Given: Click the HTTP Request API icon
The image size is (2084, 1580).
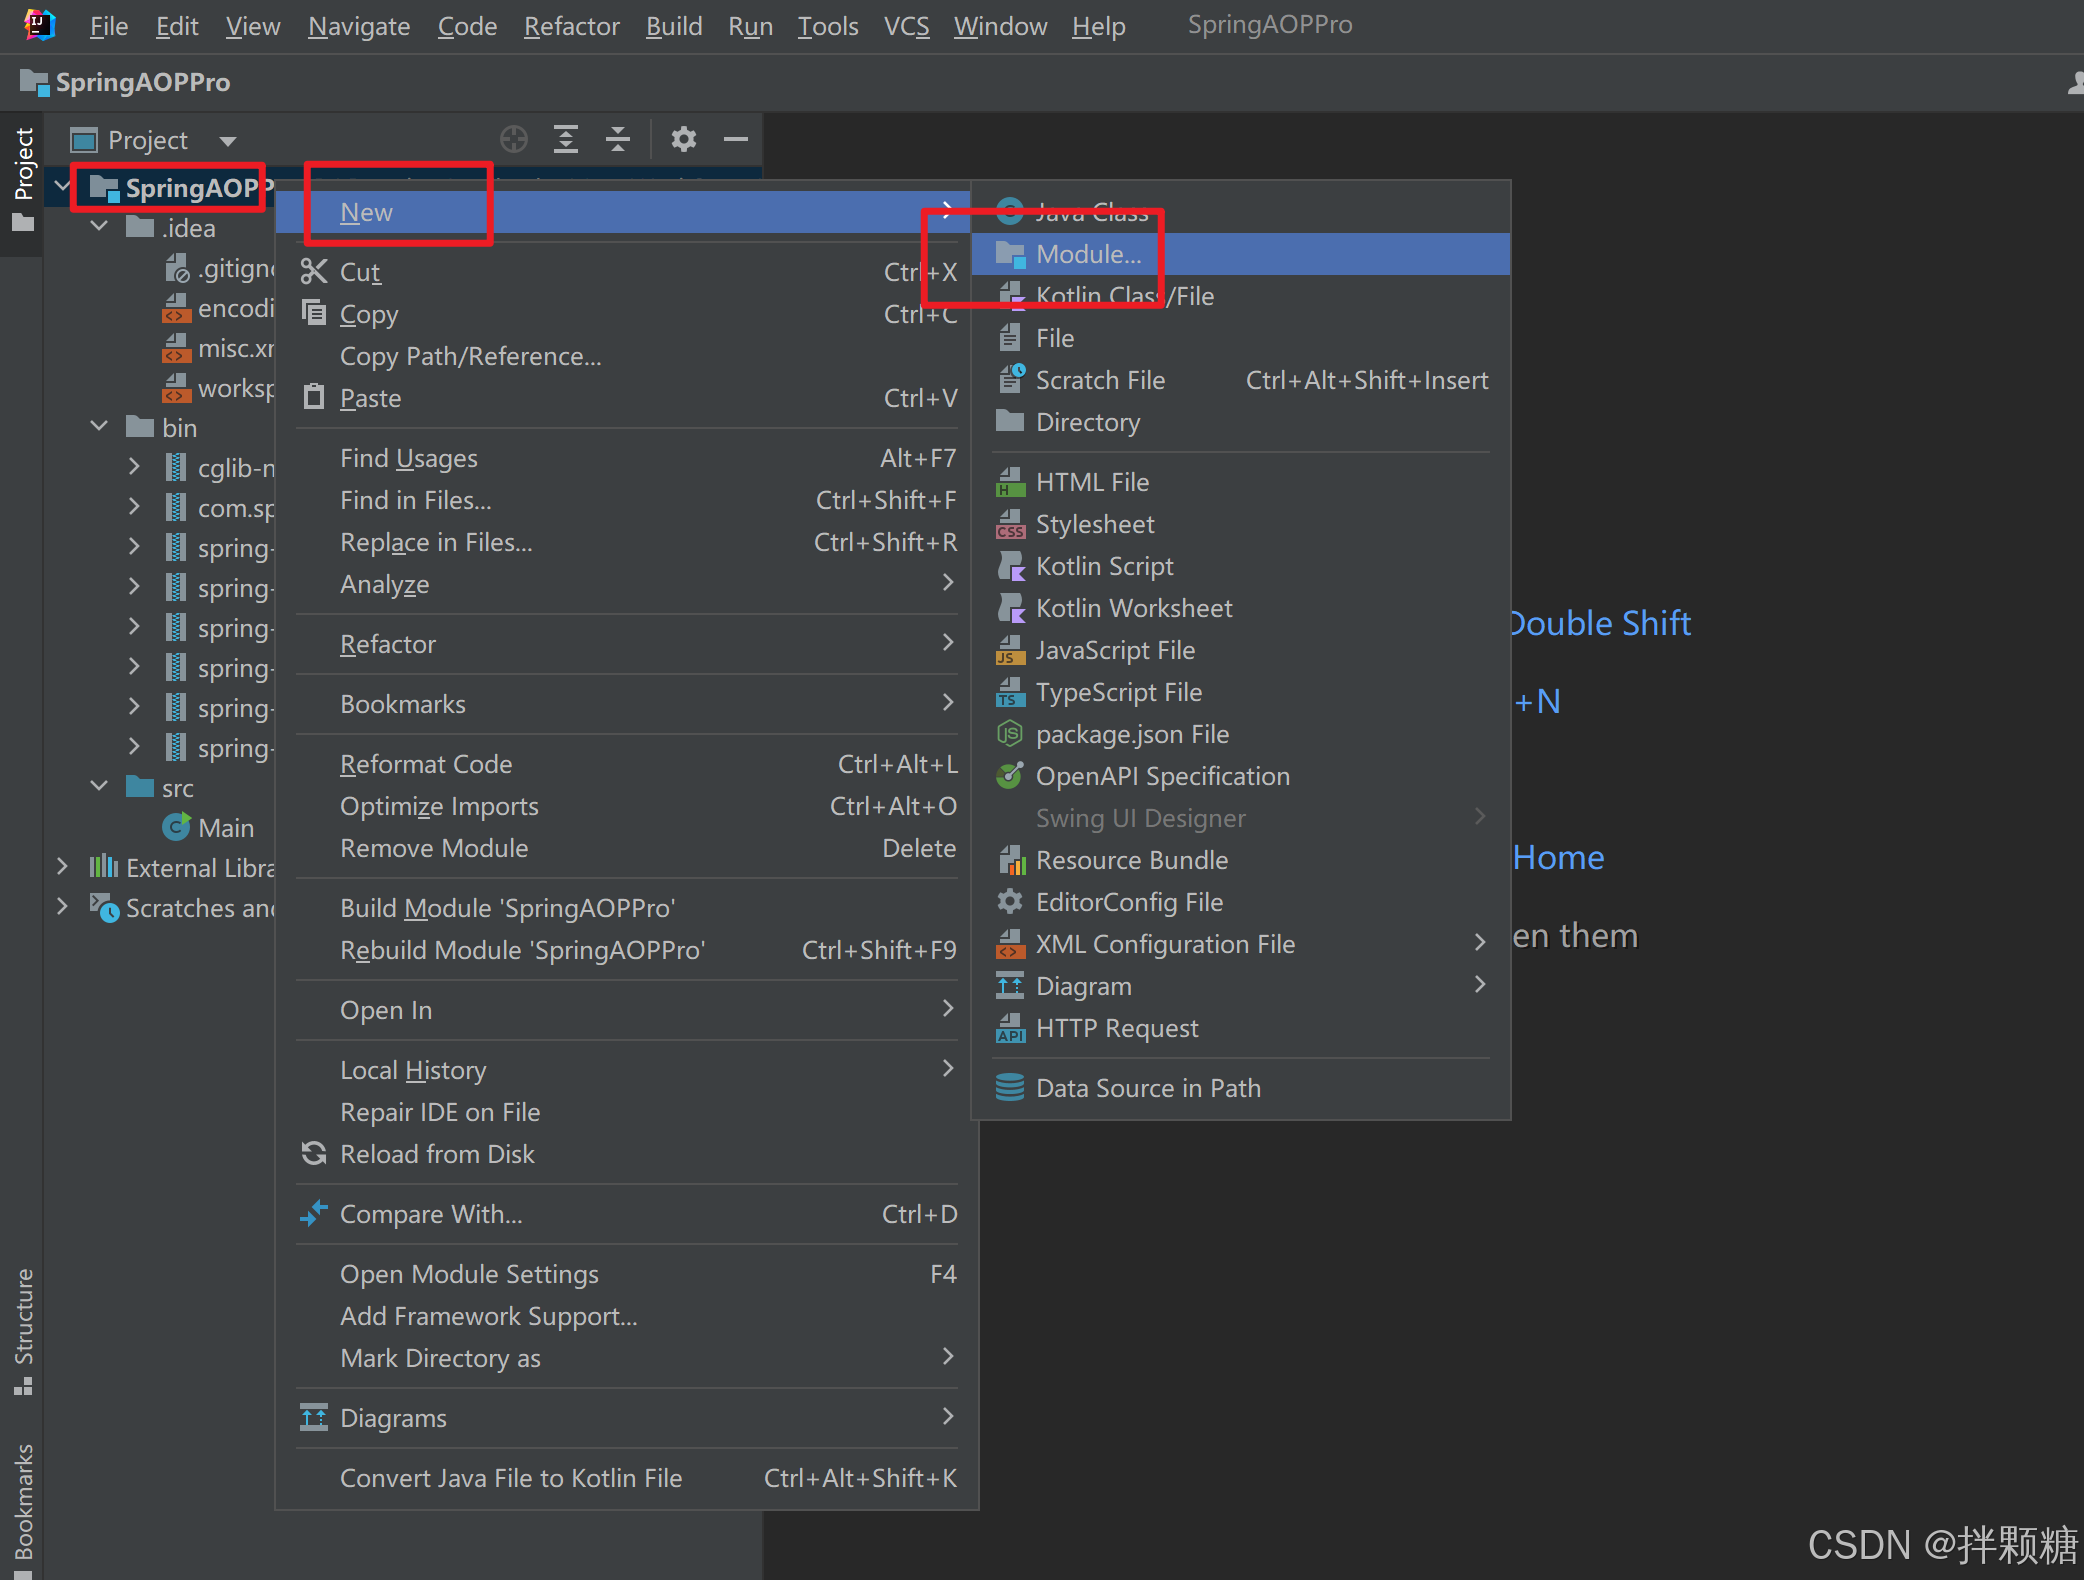Looking at the screenshot, I should coord(1010,1028).
